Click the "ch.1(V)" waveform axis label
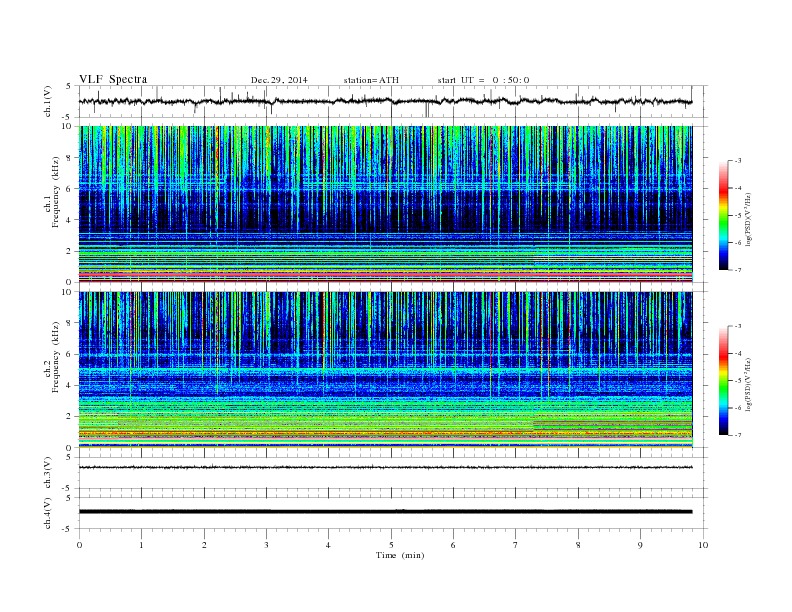The width and height of the screenshot is (792, 612). 48,101
